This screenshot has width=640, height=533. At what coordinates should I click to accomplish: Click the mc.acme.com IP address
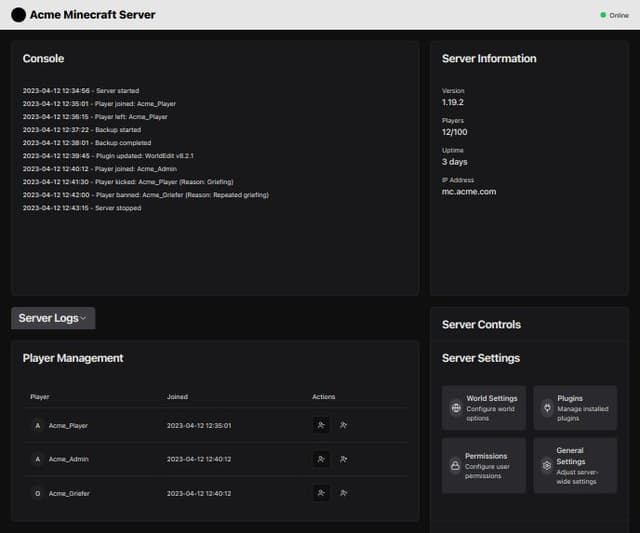point(469,191)
